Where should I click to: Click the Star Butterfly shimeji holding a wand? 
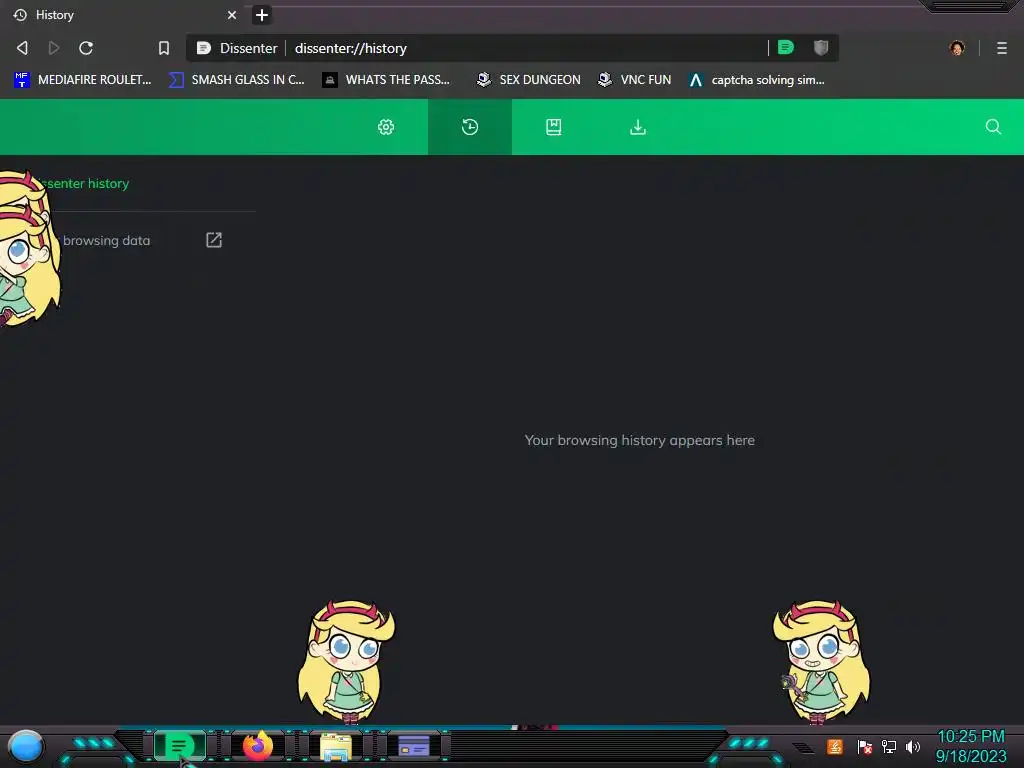click(822, 662)
